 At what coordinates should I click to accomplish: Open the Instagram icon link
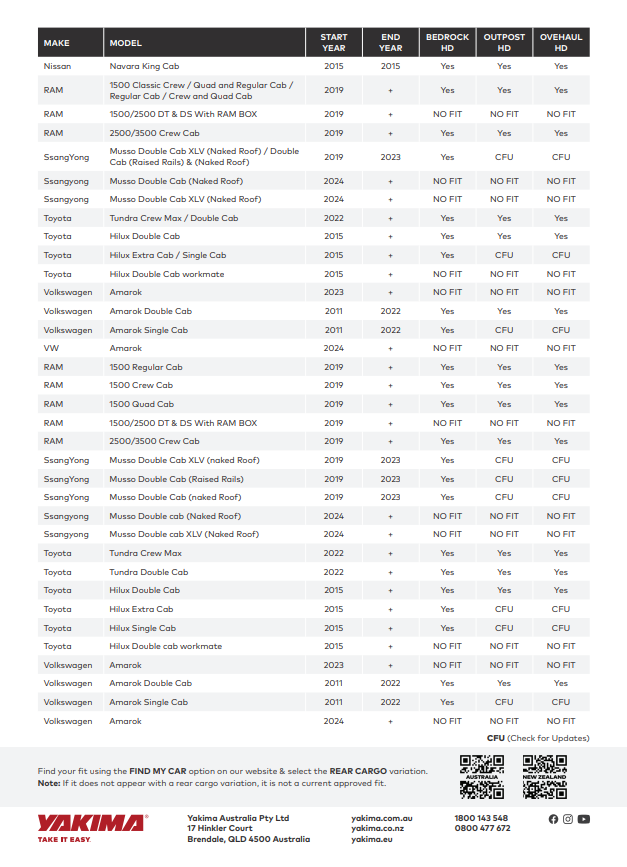[568, 819]
